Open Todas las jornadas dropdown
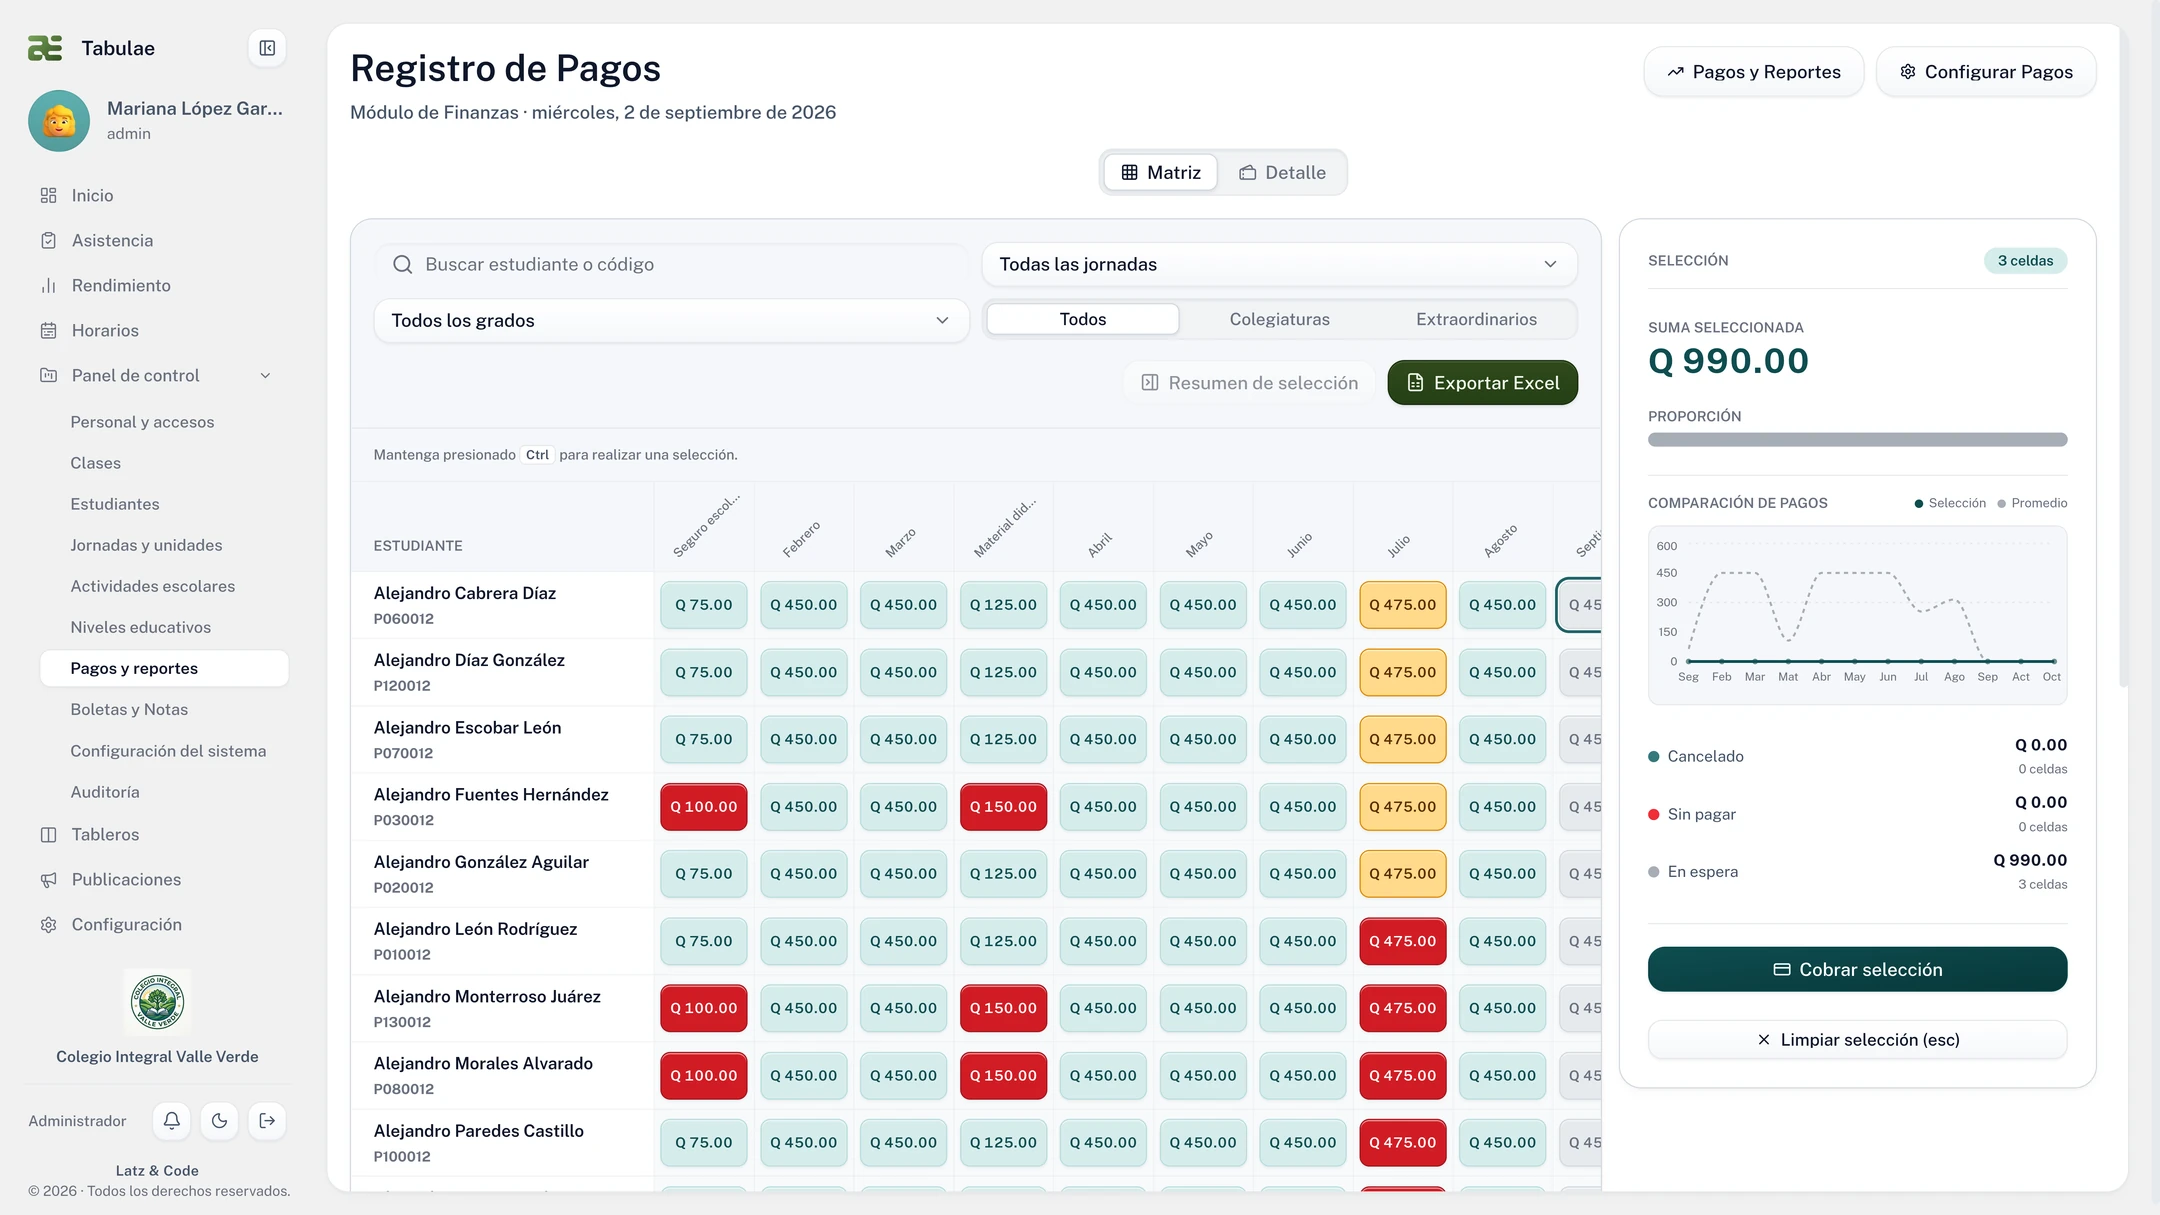The height and width of the screenshot is (1215, 2160). pos(1280,265)
